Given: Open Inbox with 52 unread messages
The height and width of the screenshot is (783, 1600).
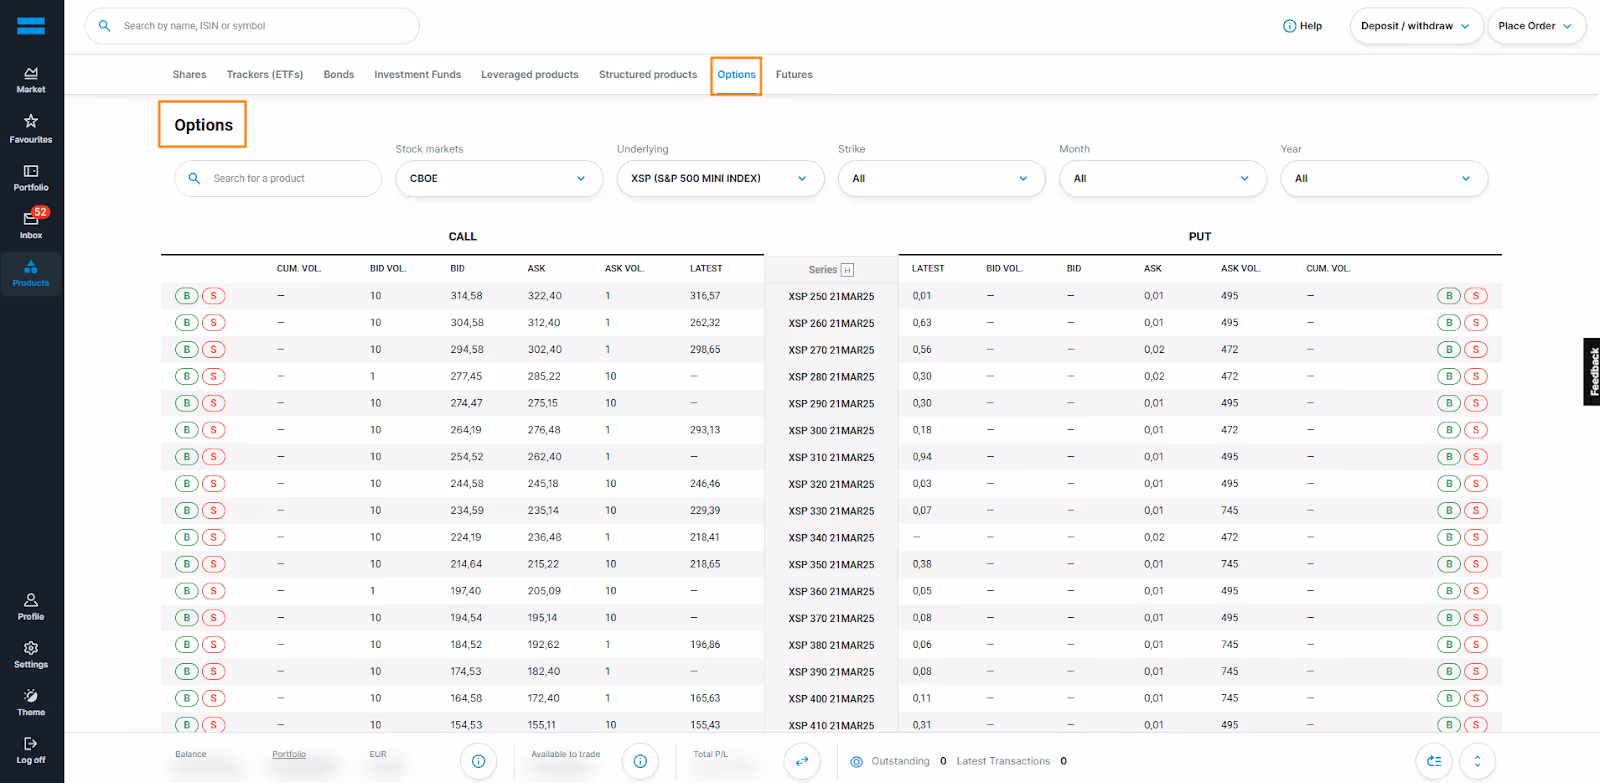Looking at the screenshot, I should tap(31, 224).
